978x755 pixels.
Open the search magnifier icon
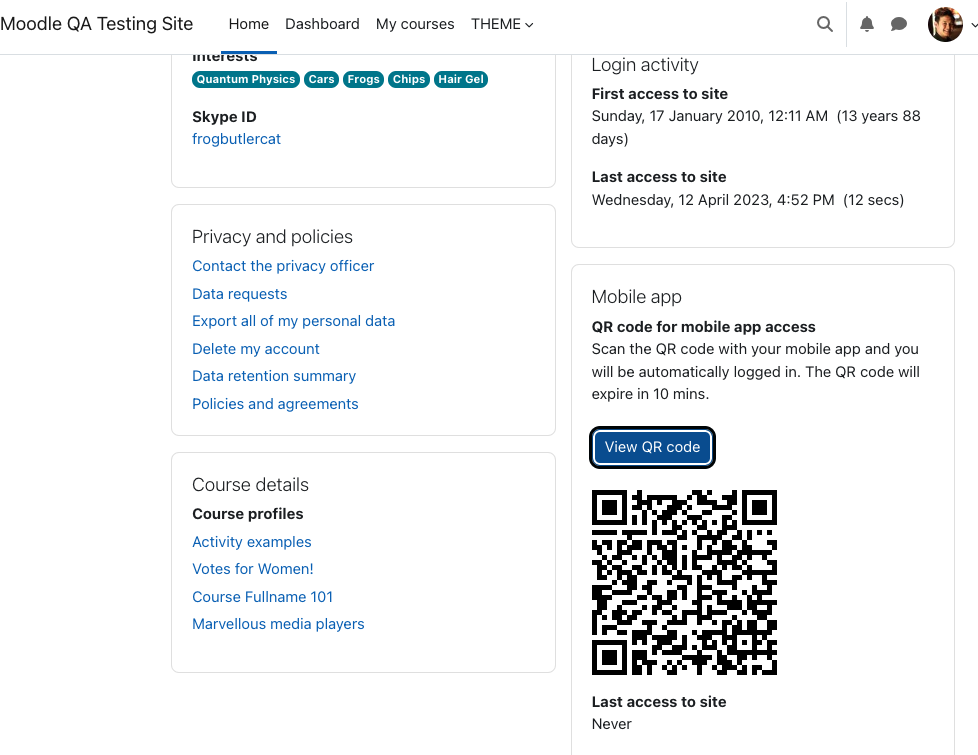825,24
